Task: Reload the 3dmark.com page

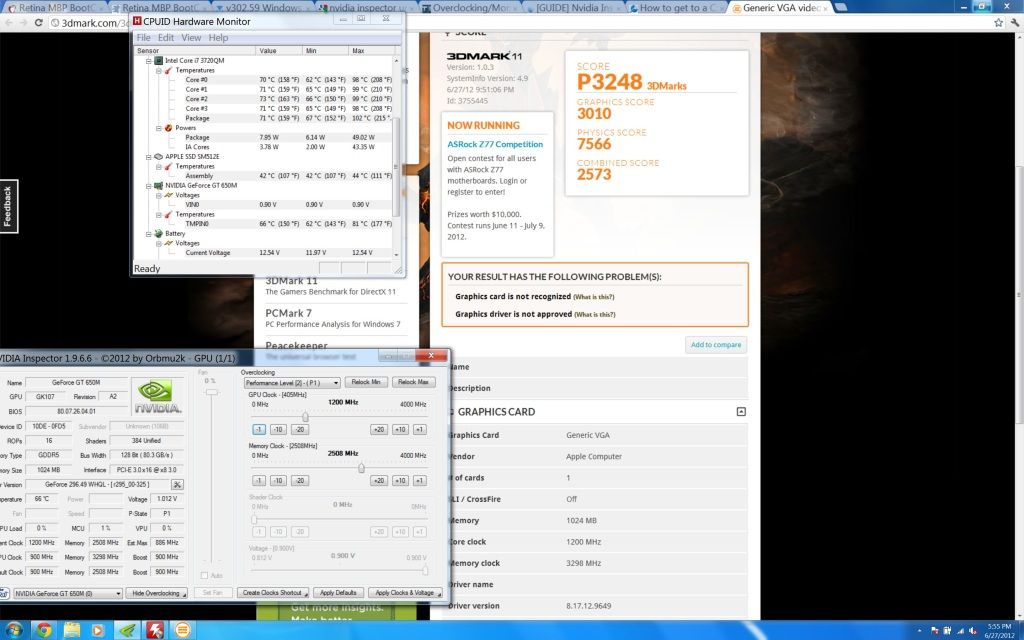Action: point(39,22)
